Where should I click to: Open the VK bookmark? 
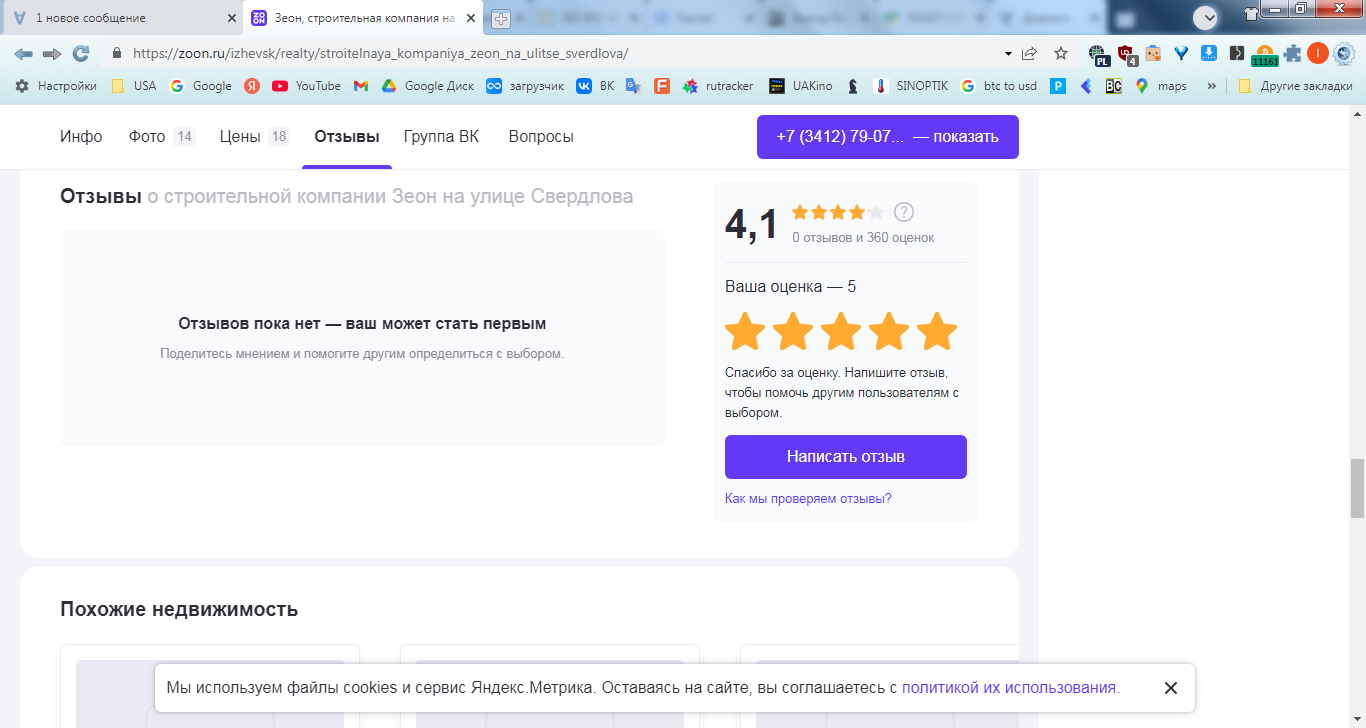595,86
